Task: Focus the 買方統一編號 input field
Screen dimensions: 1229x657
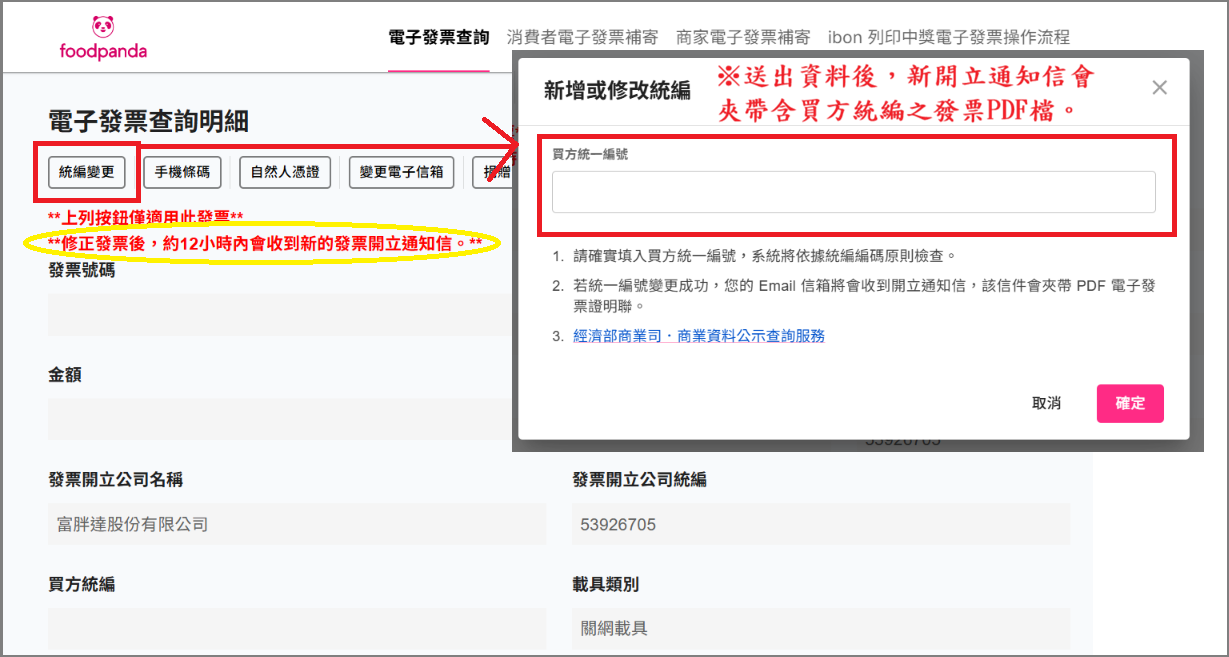Action: click(x=854, y=192)
